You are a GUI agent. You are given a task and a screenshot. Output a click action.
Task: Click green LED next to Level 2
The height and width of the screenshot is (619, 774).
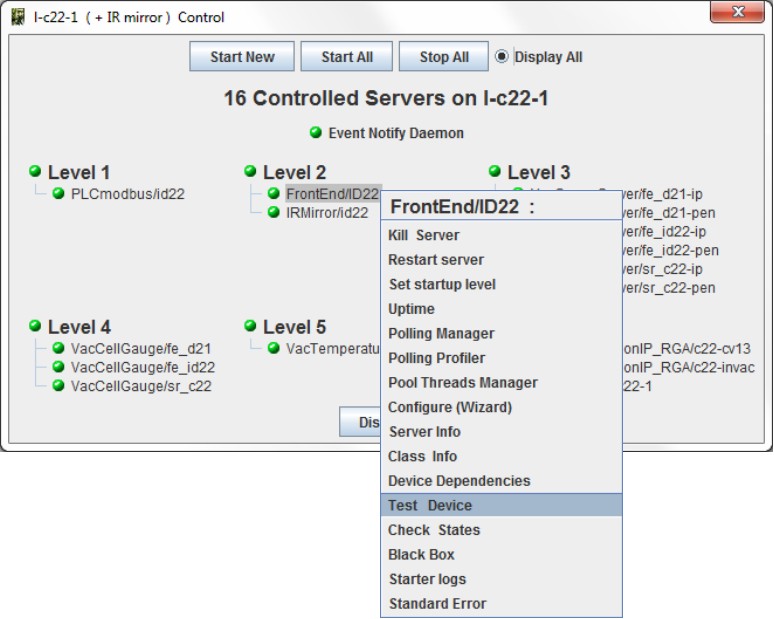[251, 172]
